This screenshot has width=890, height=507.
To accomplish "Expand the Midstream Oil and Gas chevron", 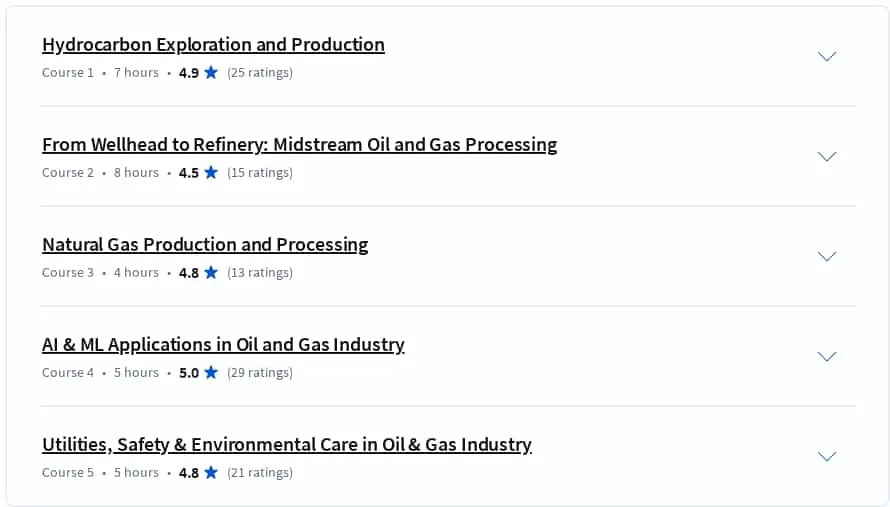I will coord(826,156).
